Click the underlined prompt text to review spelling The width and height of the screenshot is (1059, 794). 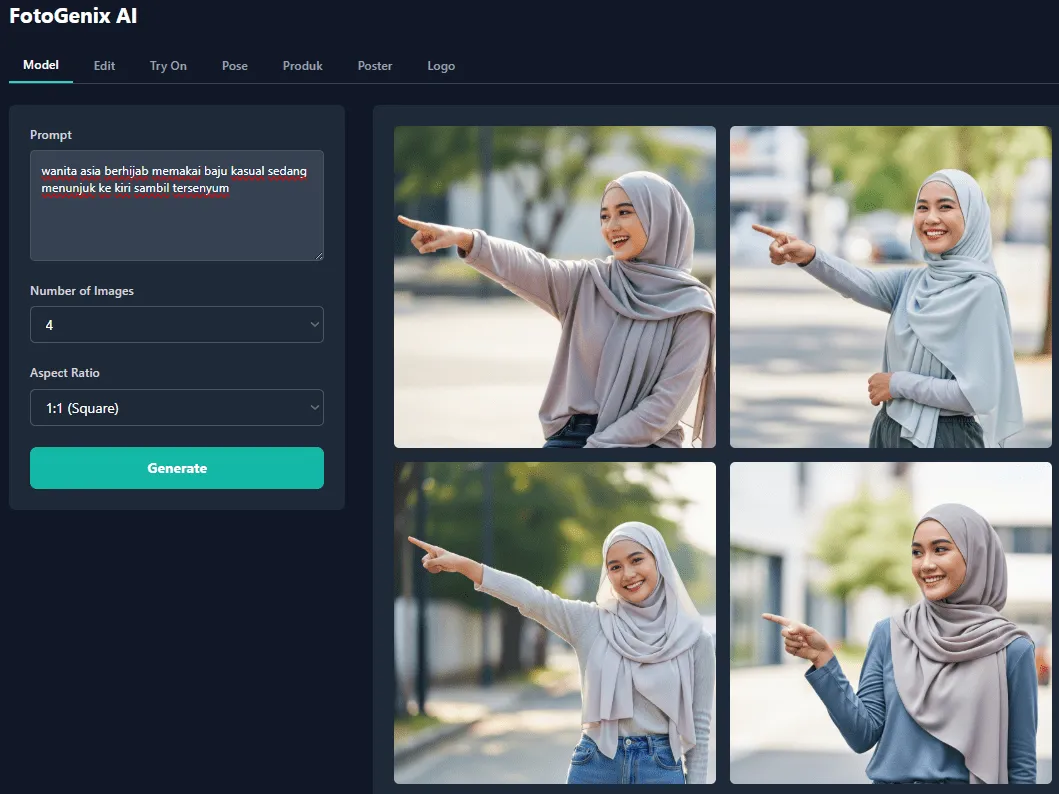coord(174,171)
